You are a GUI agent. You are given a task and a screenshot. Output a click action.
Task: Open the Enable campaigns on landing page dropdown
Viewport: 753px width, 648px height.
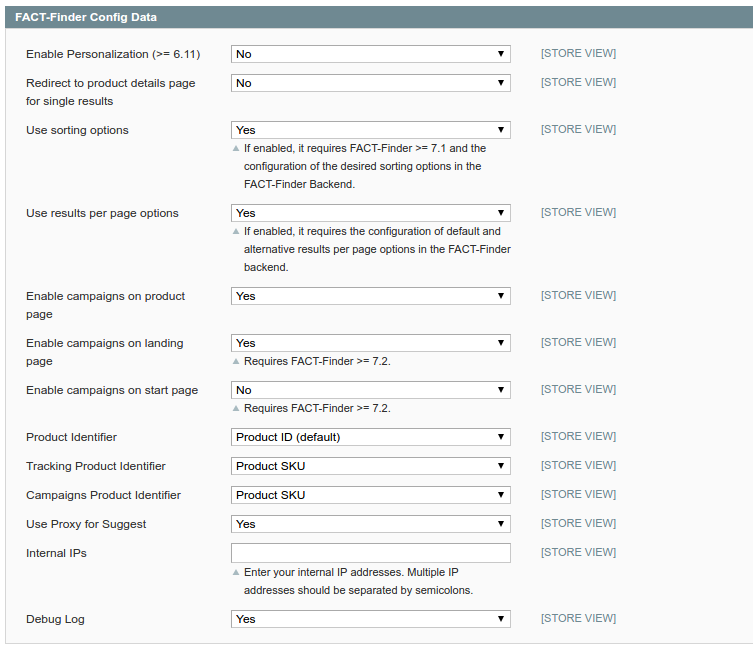pyautogui.click(x=370, y=343)
